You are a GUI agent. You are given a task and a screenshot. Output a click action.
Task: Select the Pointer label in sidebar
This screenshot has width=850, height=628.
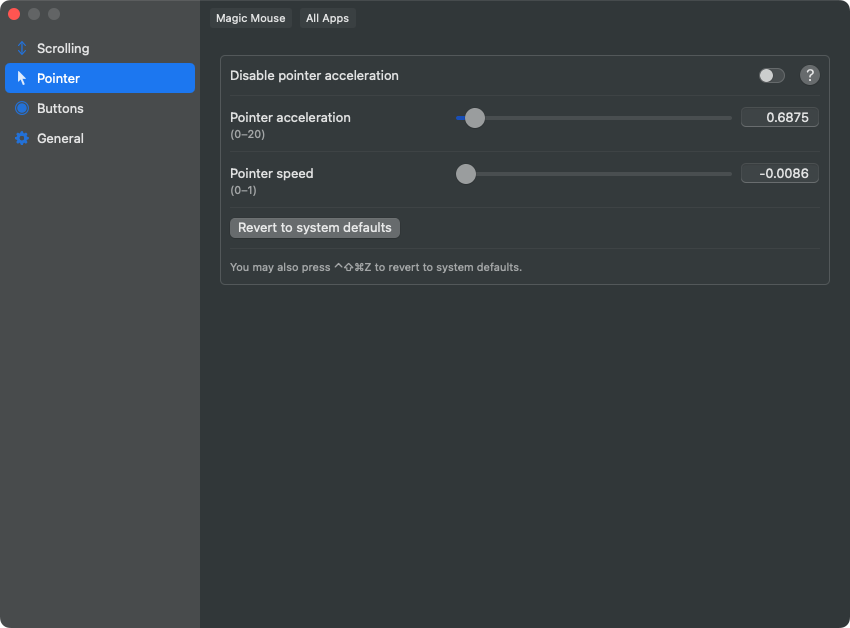point(58,78)
